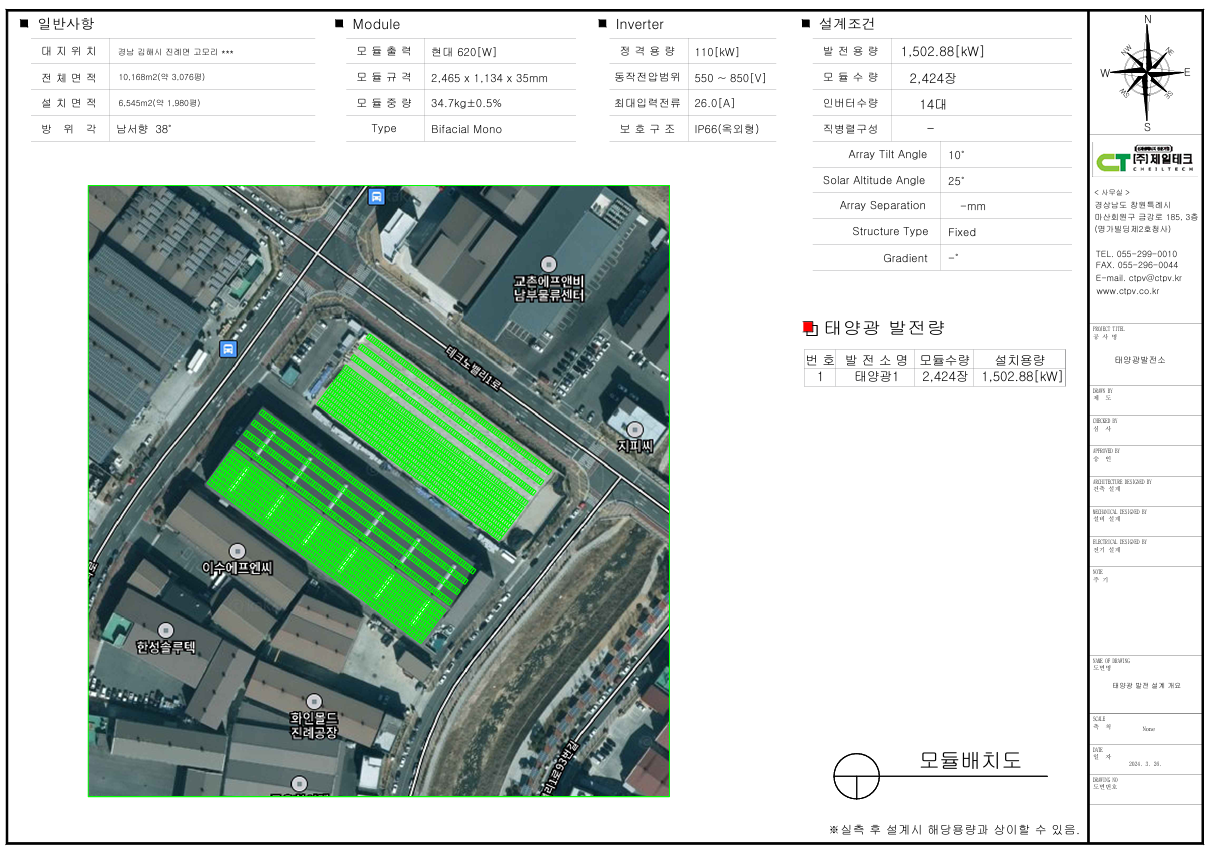Click the 화인몰드 진례공장 location marker
The width and height of the screenshot is (1211, 853).
coord(315,701)
